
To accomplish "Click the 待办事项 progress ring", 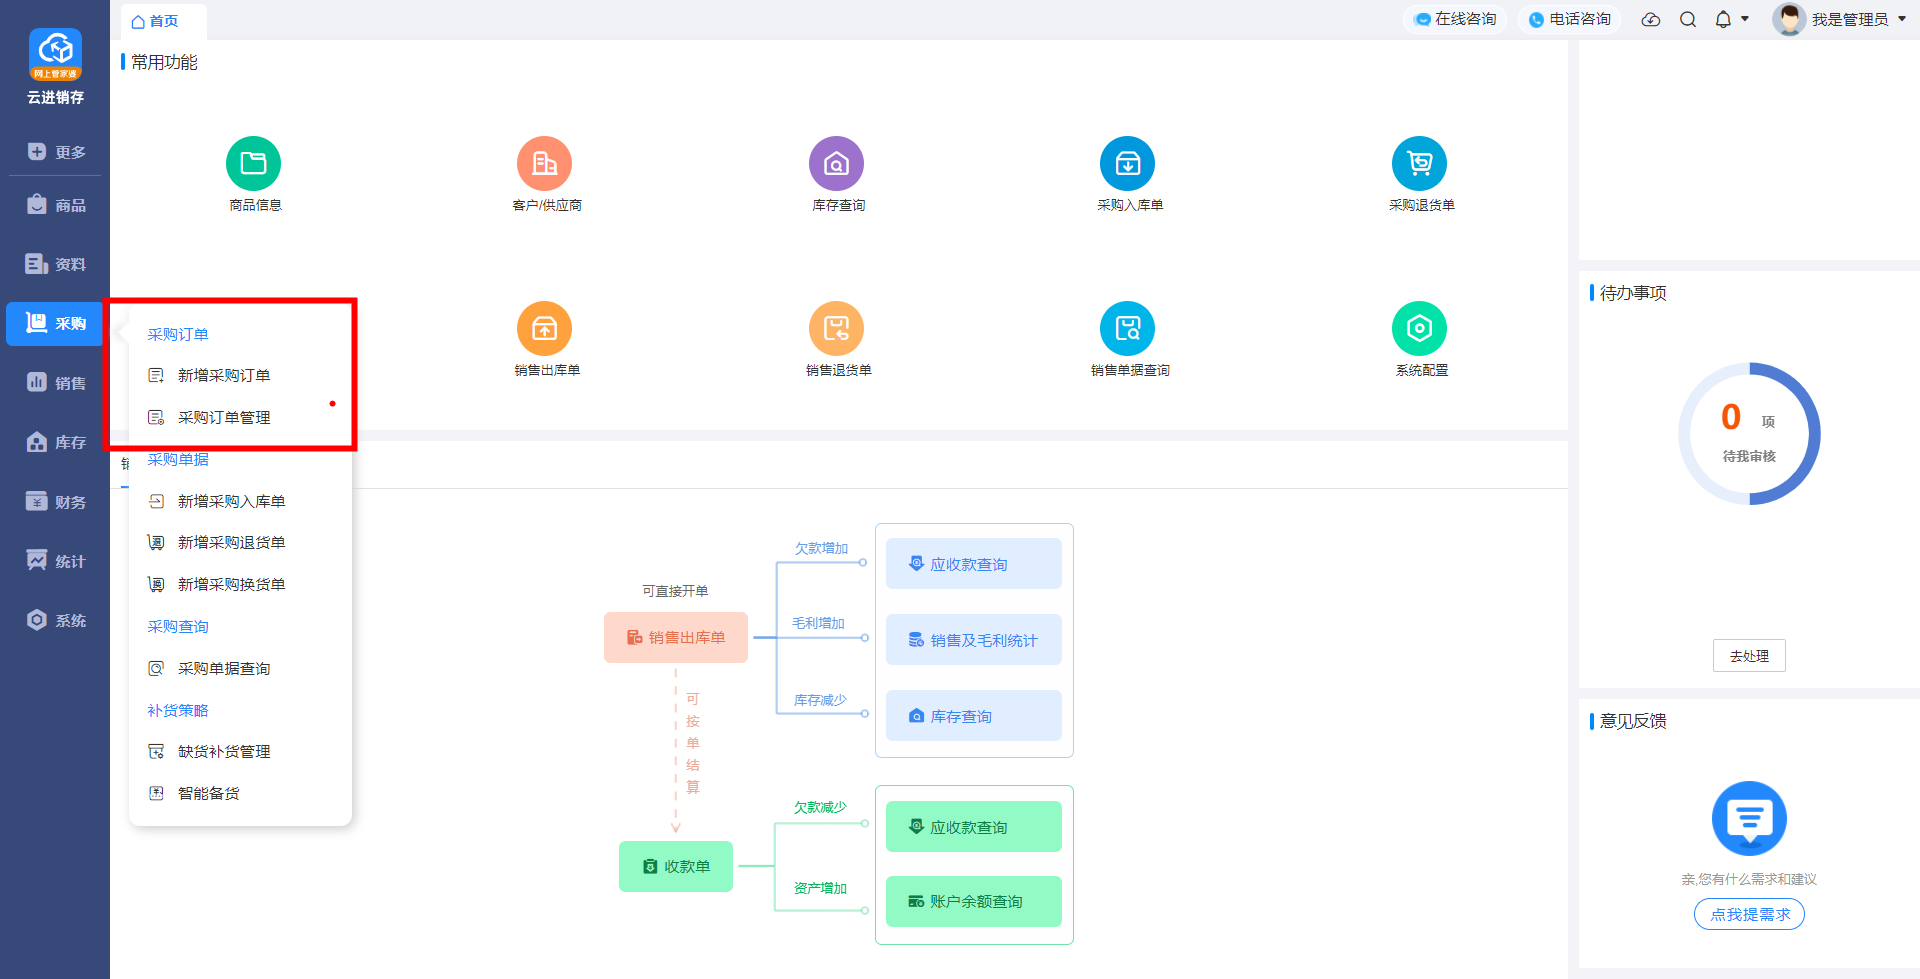I will tap(1749, 434).
